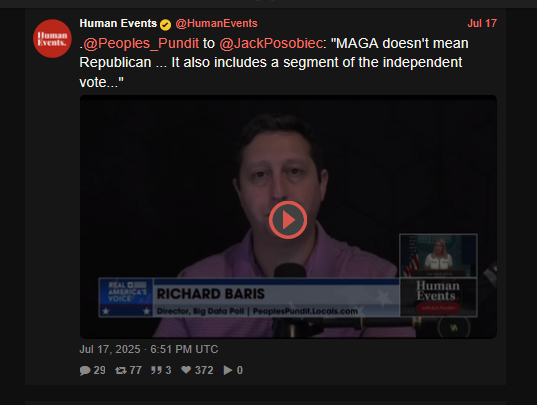This screenshot has width=537, height=405.
Task: Open the Human Events display name link
Action: click(x=118, y=23)
